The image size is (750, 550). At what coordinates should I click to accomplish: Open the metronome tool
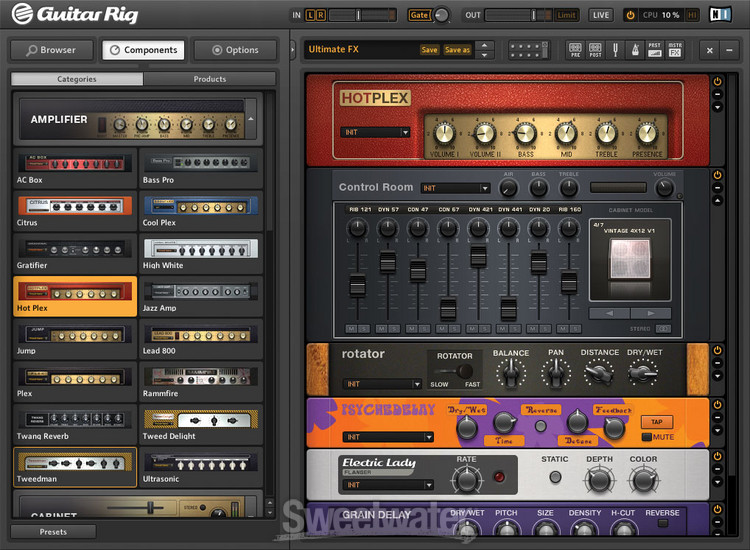[633, 49]
